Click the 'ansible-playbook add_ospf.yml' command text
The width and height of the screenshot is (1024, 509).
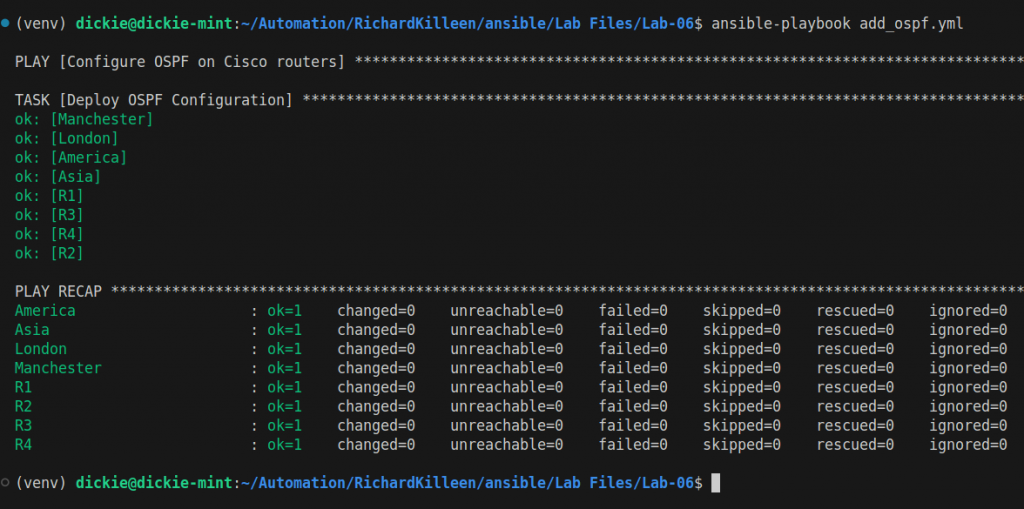pyautogui.click(x=837, y=23)
